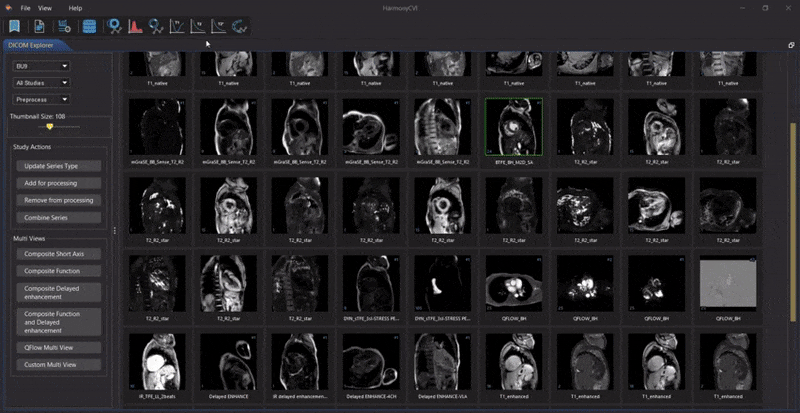Click the document page toolbar icon
800x413 pixels.
pos(39,26)
